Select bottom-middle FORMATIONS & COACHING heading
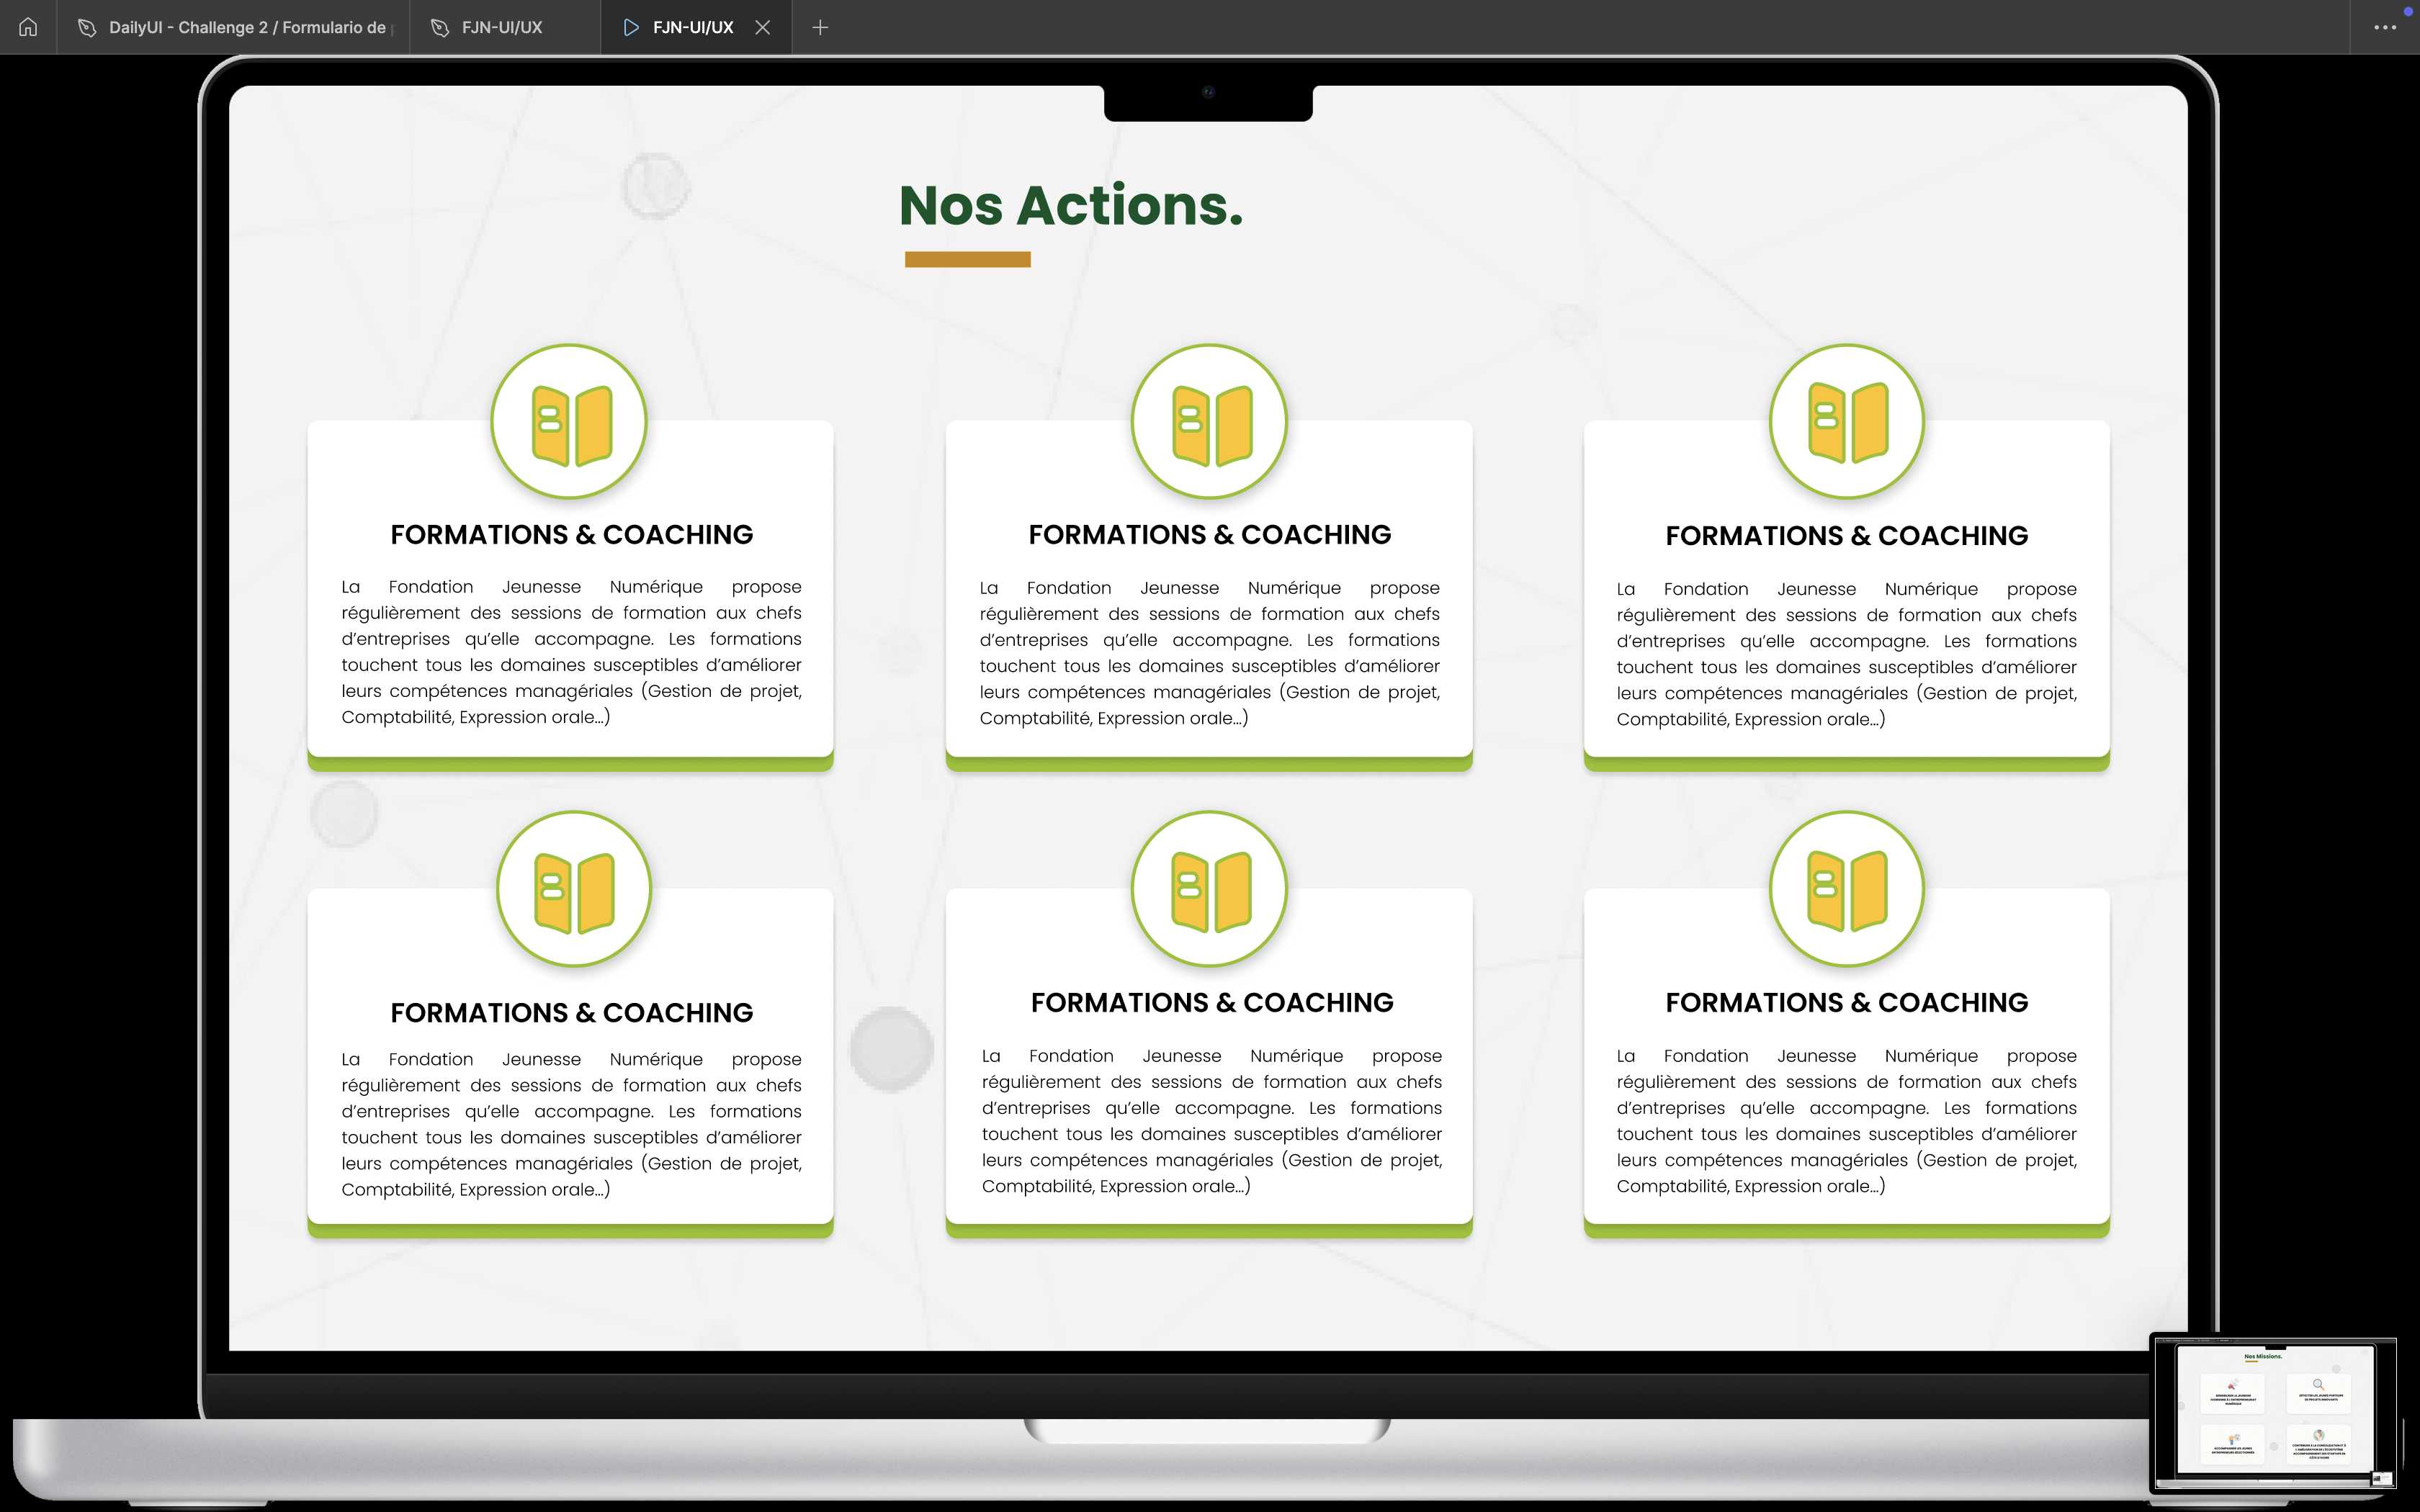The image size is (2420, 1512). (x=1212, y=1002)
